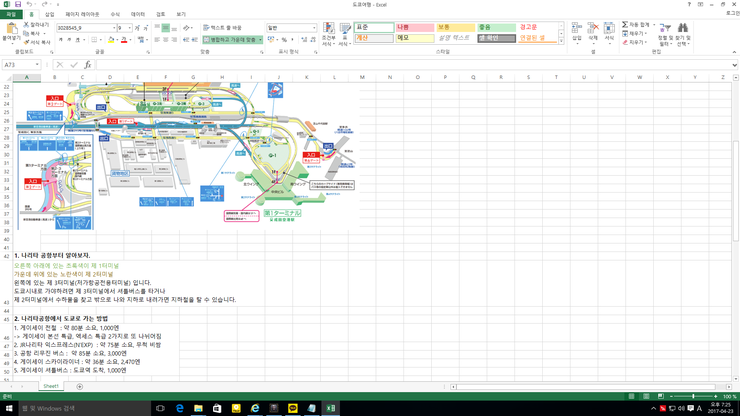Viewport: 740px width, 416px height.
Task: Click the Redo arrow icon
Action: [x=44, y=4]
